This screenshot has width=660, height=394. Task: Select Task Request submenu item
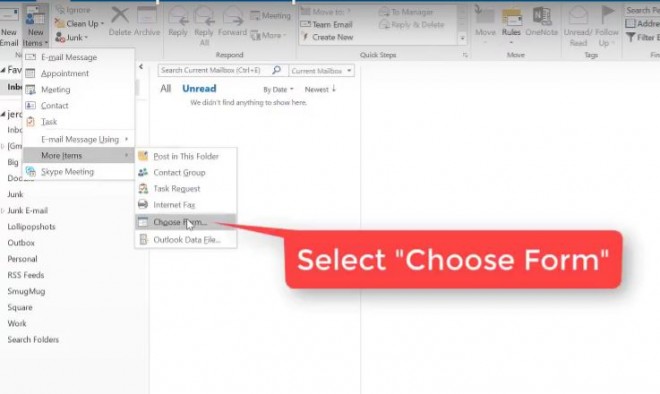click(186, 189)
